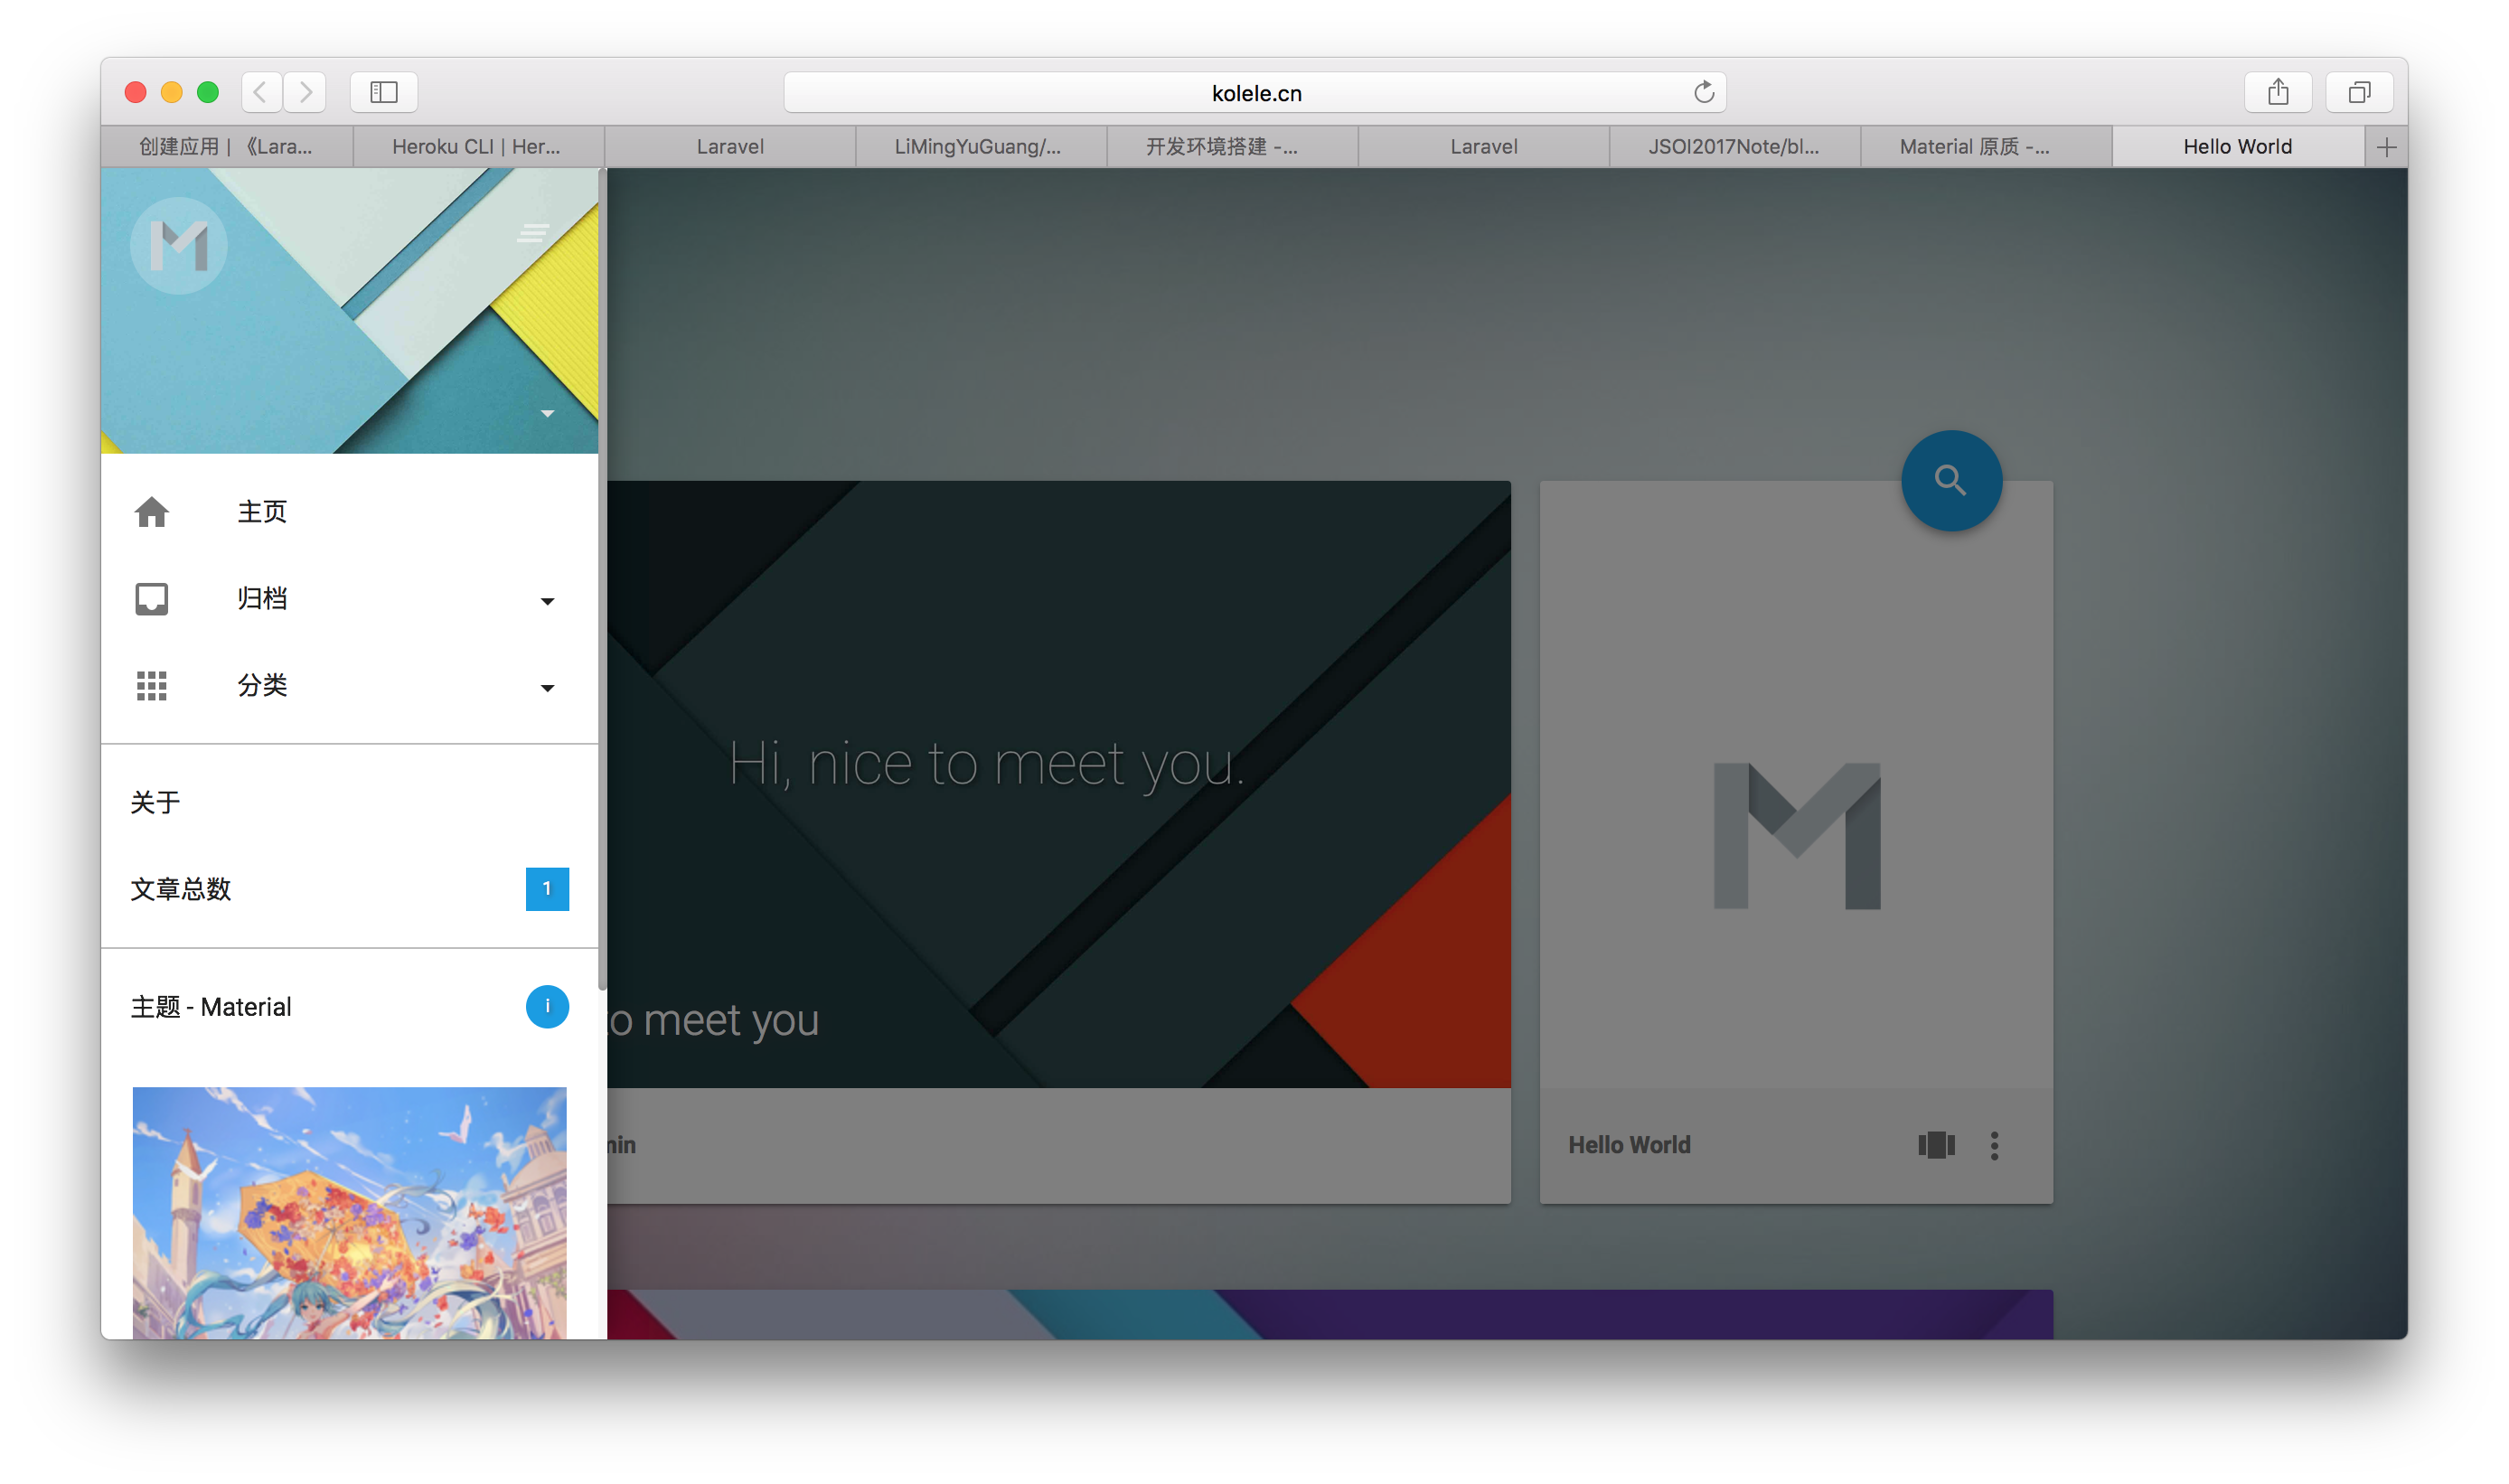Click the anime illustration thumbnail in sidebar
The image size is (2509, 1484).
(349, 1212)
